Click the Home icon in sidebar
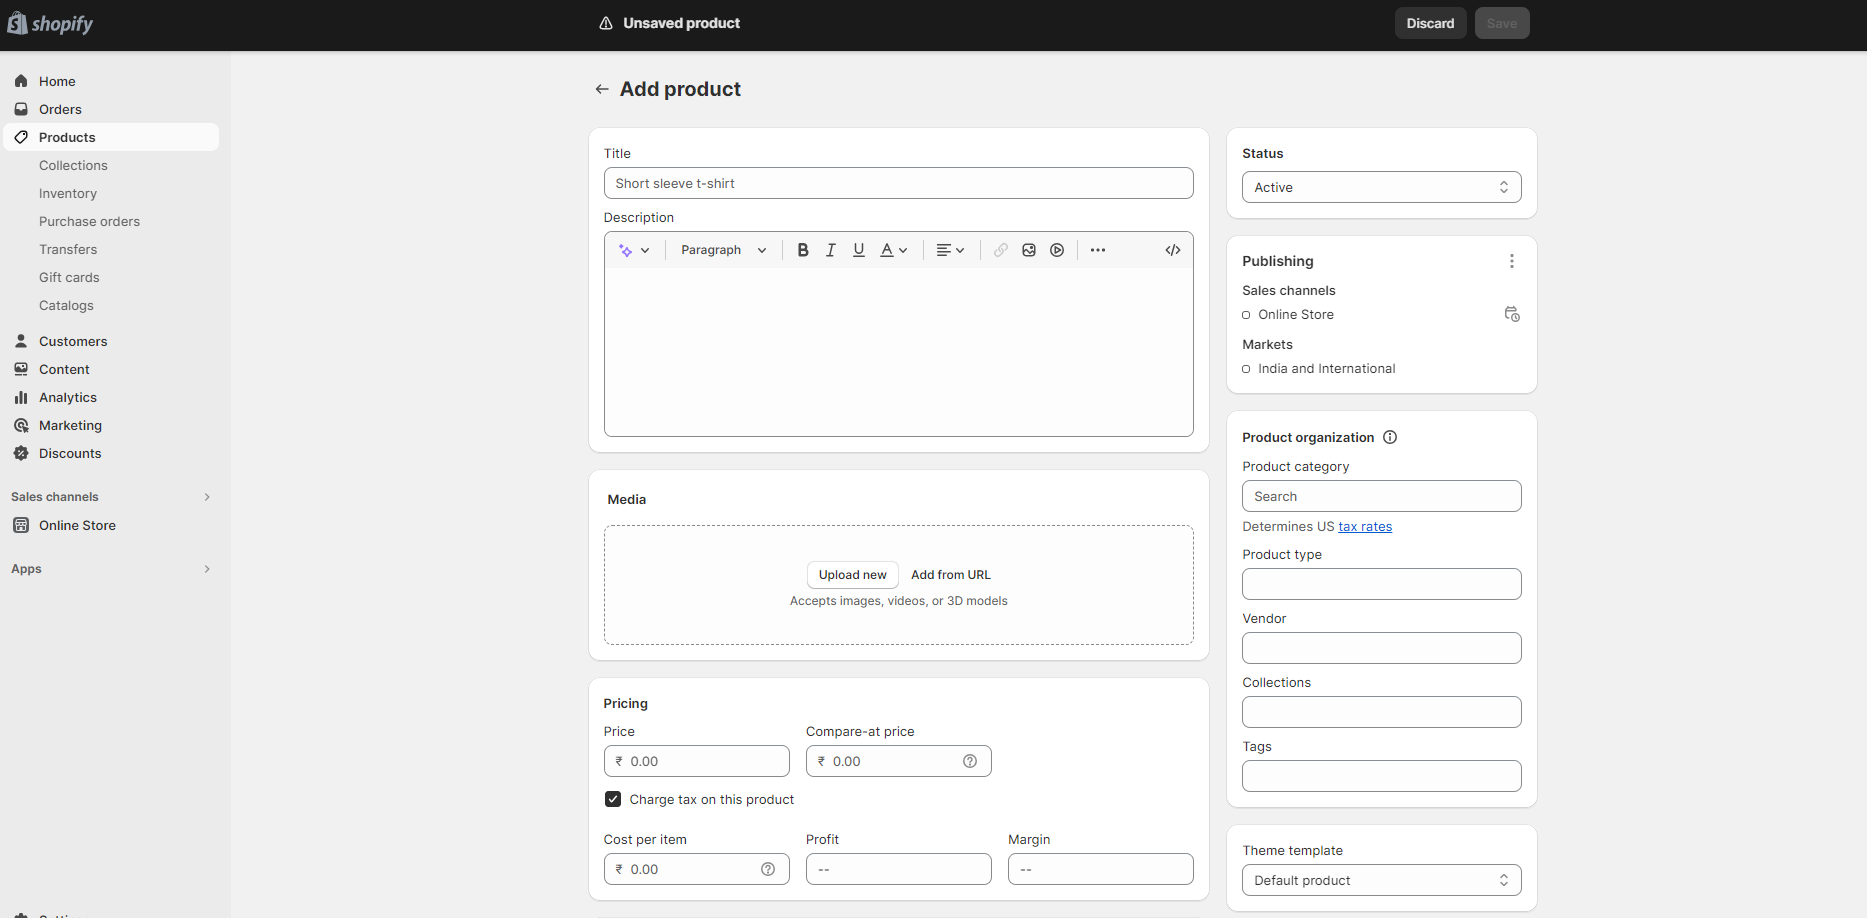This screenshot has height=918, width=1867. (x=21, y=81)
